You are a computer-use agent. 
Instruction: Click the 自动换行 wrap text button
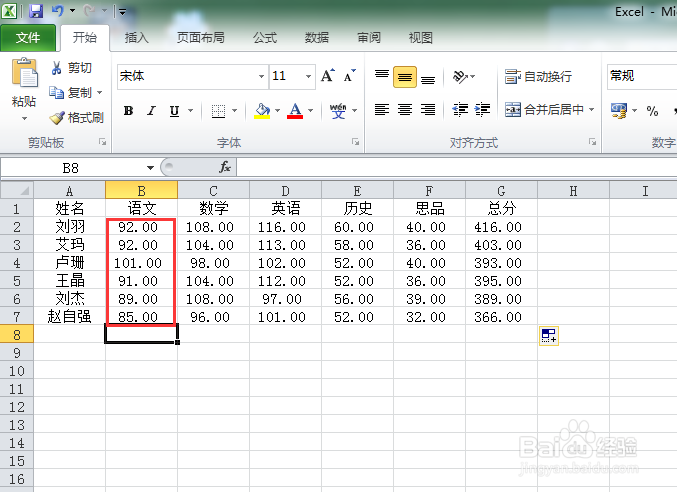[538, 76]
